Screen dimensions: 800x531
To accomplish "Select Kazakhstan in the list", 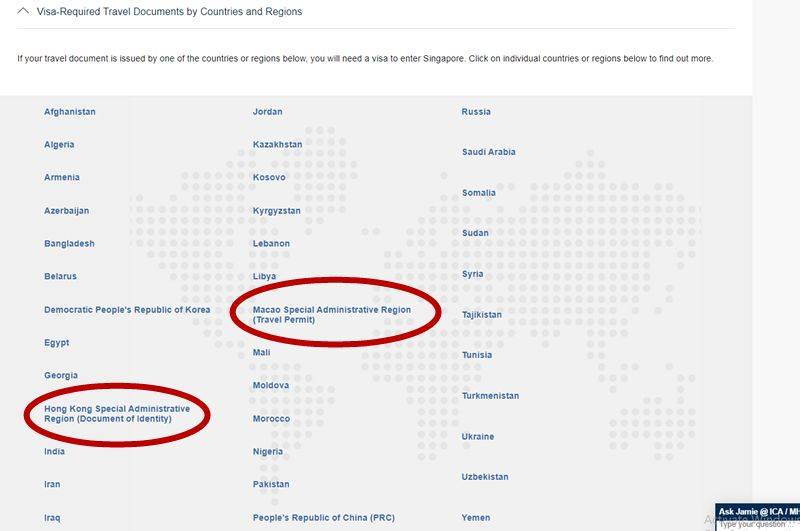I will click(277, 145).
